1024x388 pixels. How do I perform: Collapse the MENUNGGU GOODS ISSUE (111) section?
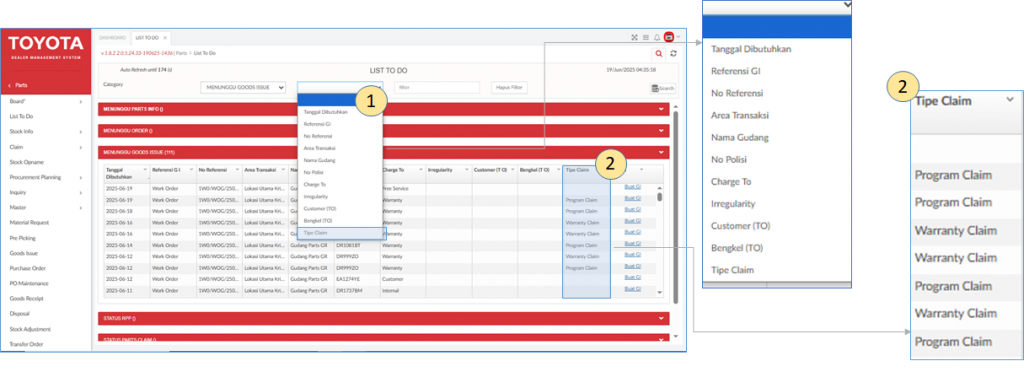point(384,152)
